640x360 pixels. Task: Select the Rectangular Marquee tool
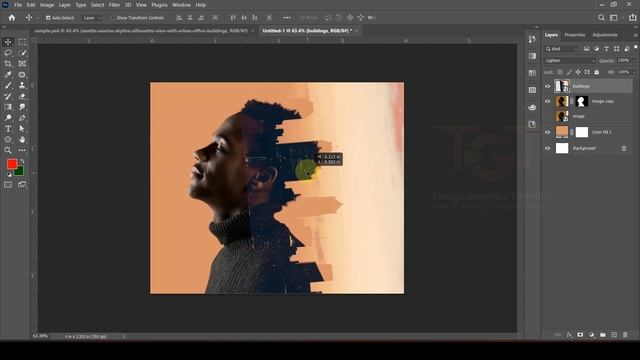coord(22,42)
